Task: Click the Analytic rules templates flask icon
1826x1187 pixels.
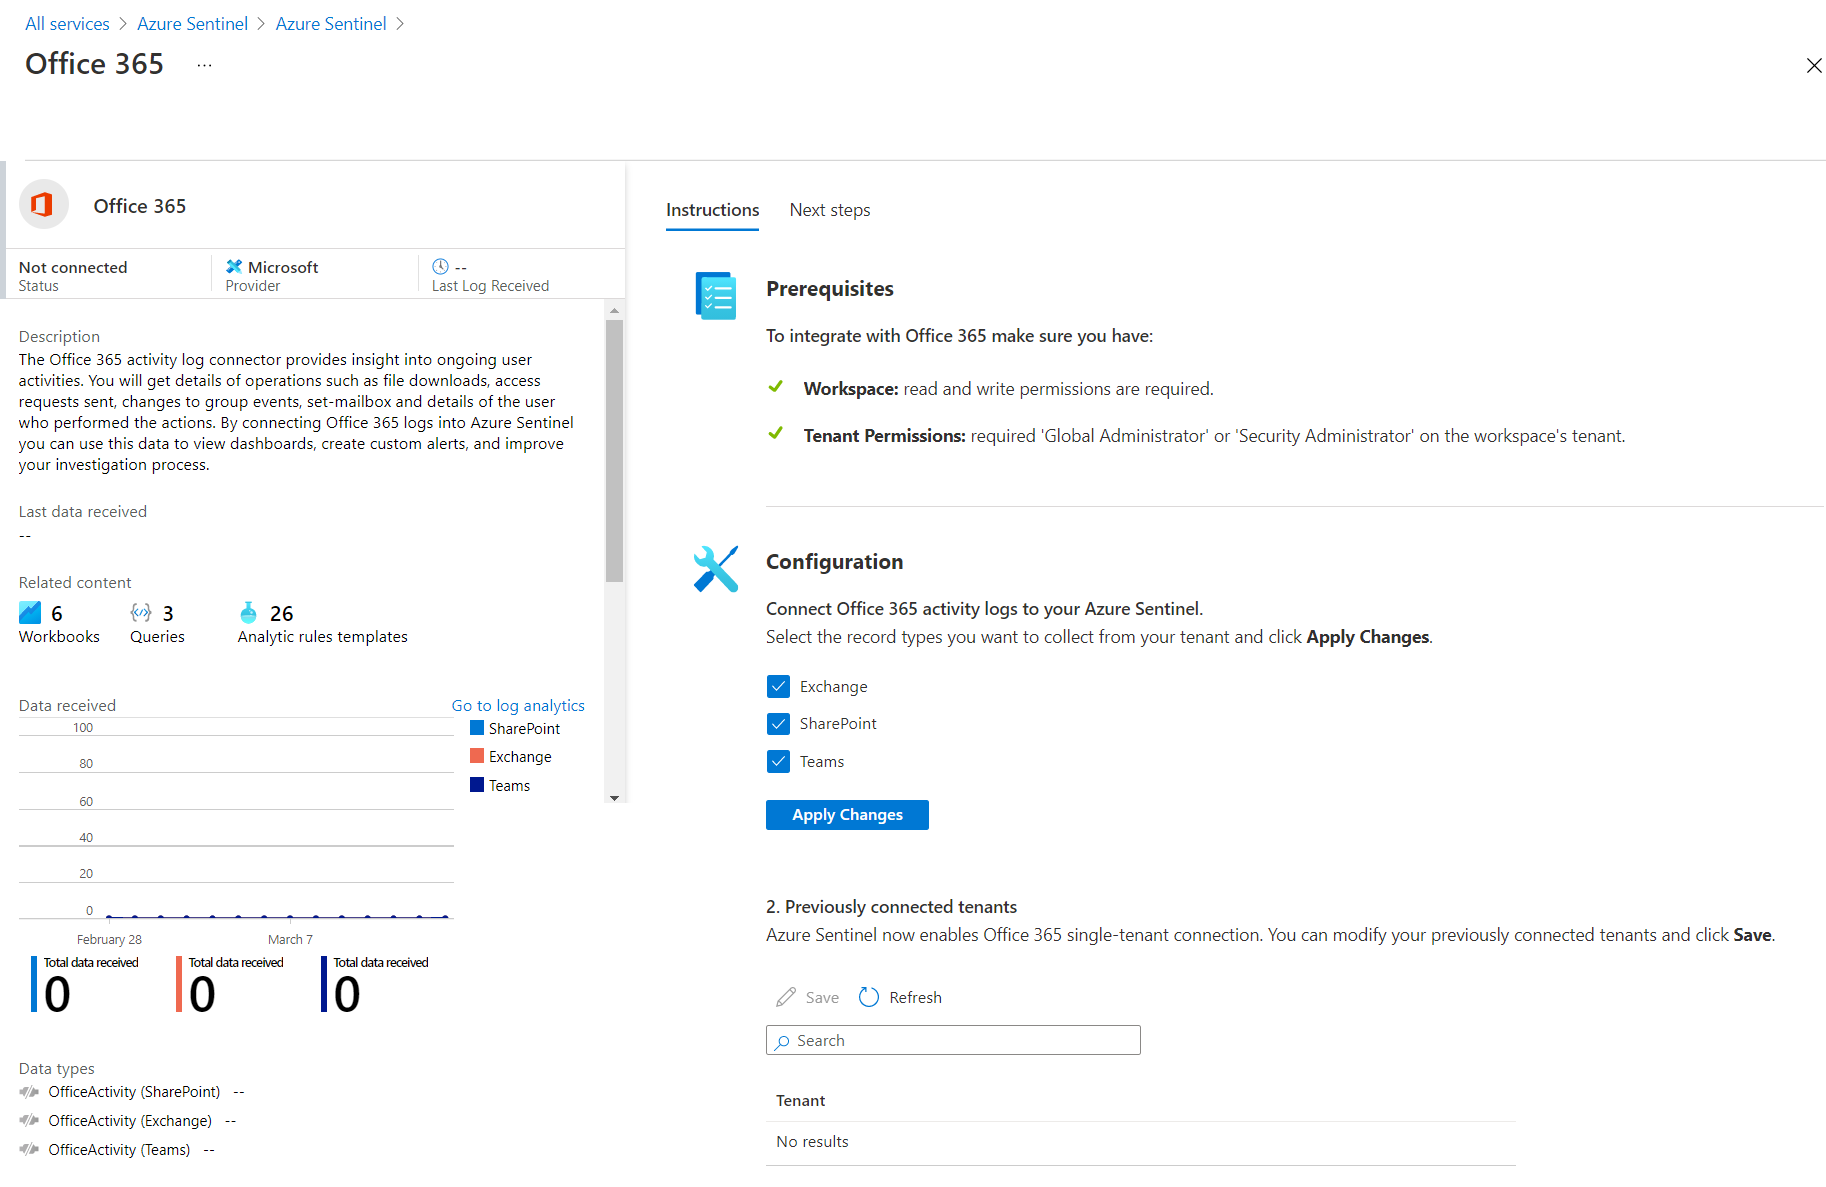Action: click(x=248, y=612)
